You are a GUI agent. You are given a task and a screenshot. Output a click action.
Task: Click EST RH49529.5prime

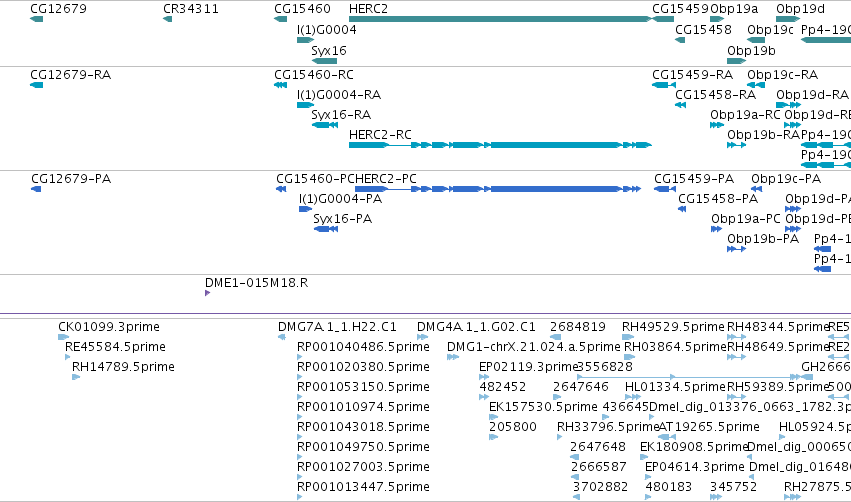tap(673, 327)
